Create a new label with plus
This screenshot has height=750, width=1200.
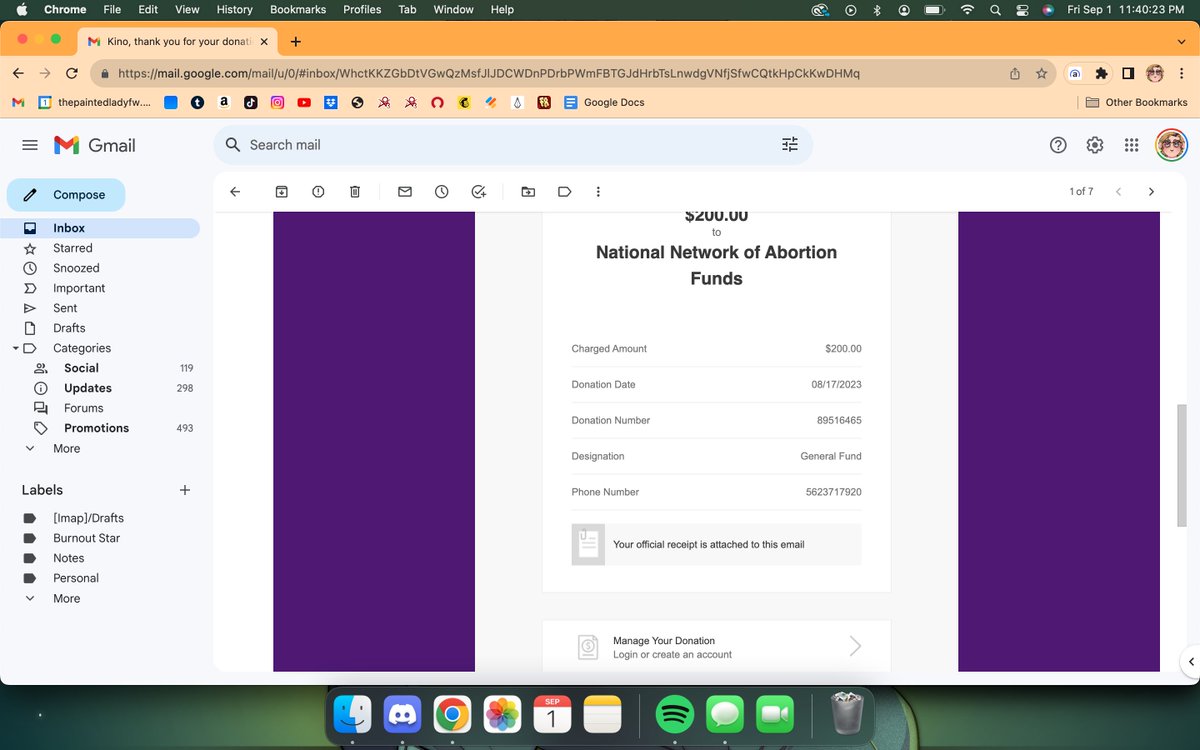[x=184, y=490]
